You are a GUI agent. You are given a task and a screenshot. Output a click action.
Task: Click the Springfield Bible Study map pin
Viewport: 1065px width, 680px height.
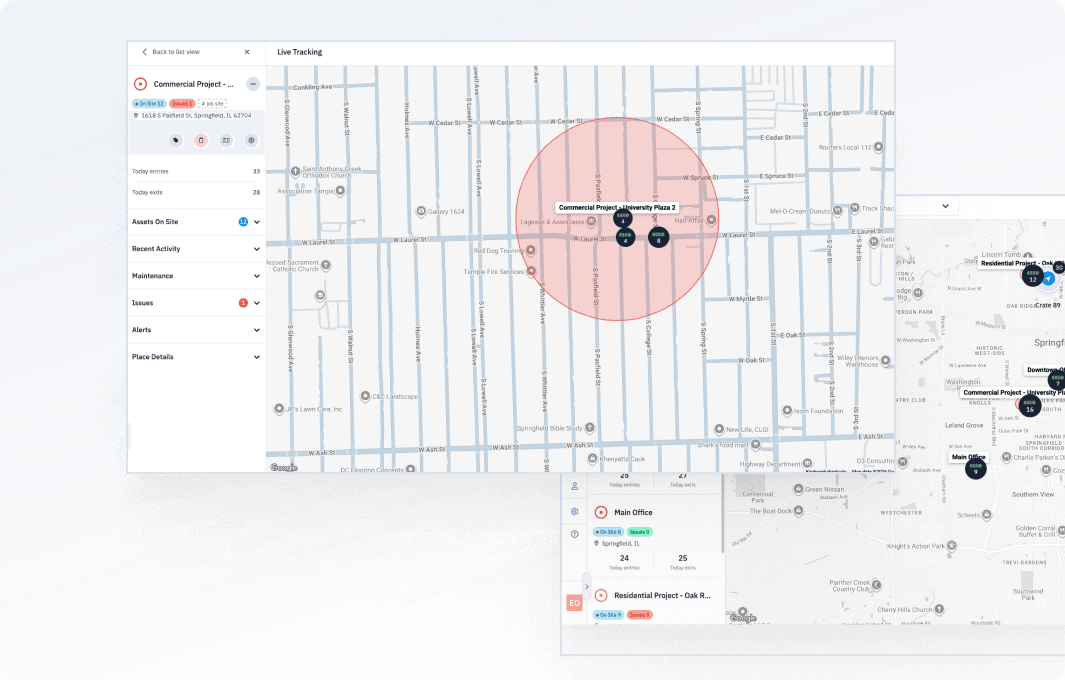tap(590, 428)
